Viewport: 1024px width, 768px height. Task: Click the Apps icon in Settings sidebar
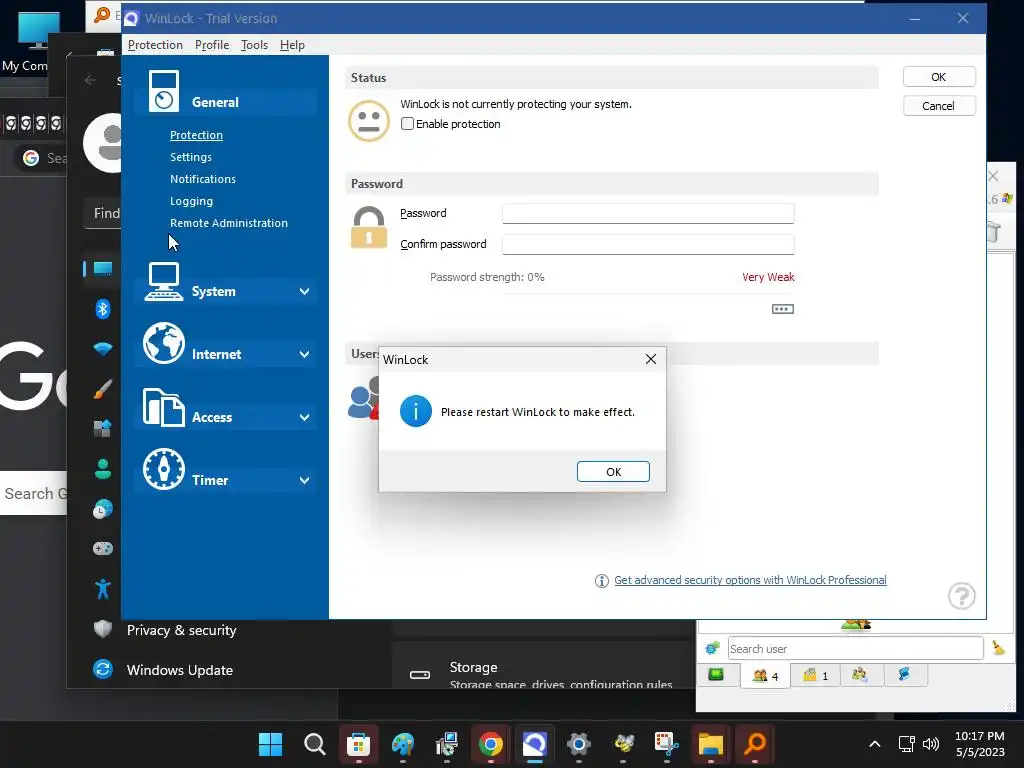(x=103, y=428)
